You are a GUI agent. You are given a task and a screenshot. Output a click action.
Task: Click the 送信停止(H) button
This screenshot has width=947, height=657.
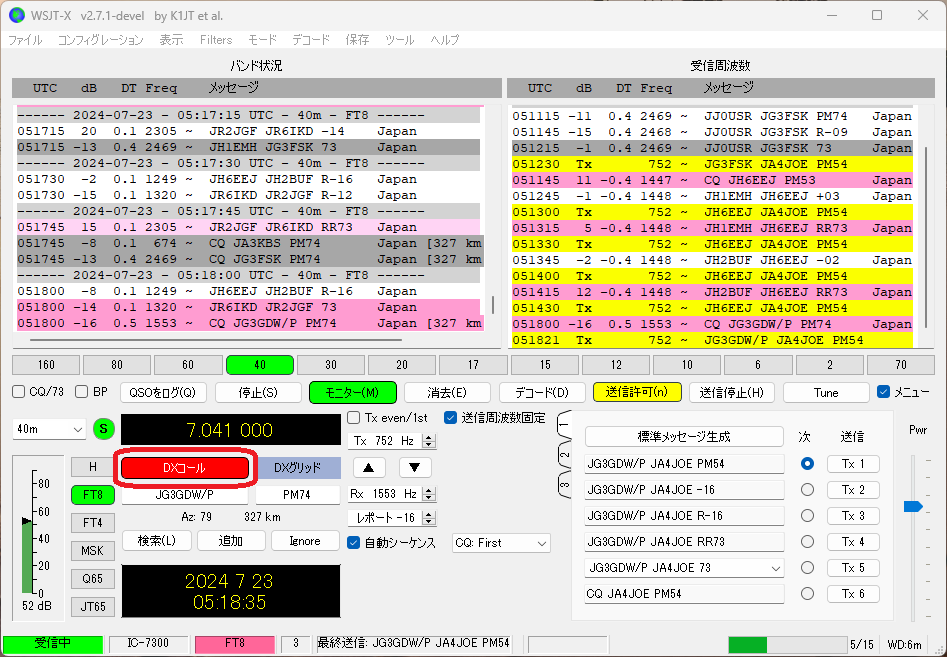point(731,393)
